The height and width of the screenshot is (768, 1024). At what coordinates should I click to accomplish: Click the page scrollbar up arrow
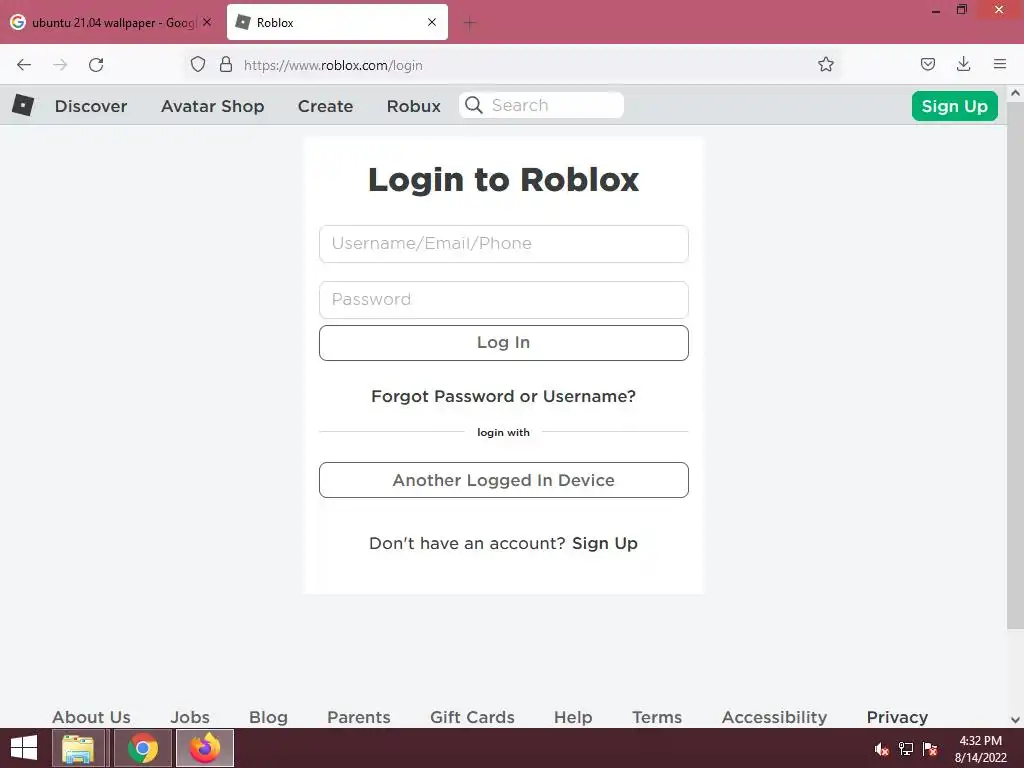pos(1015,93)
